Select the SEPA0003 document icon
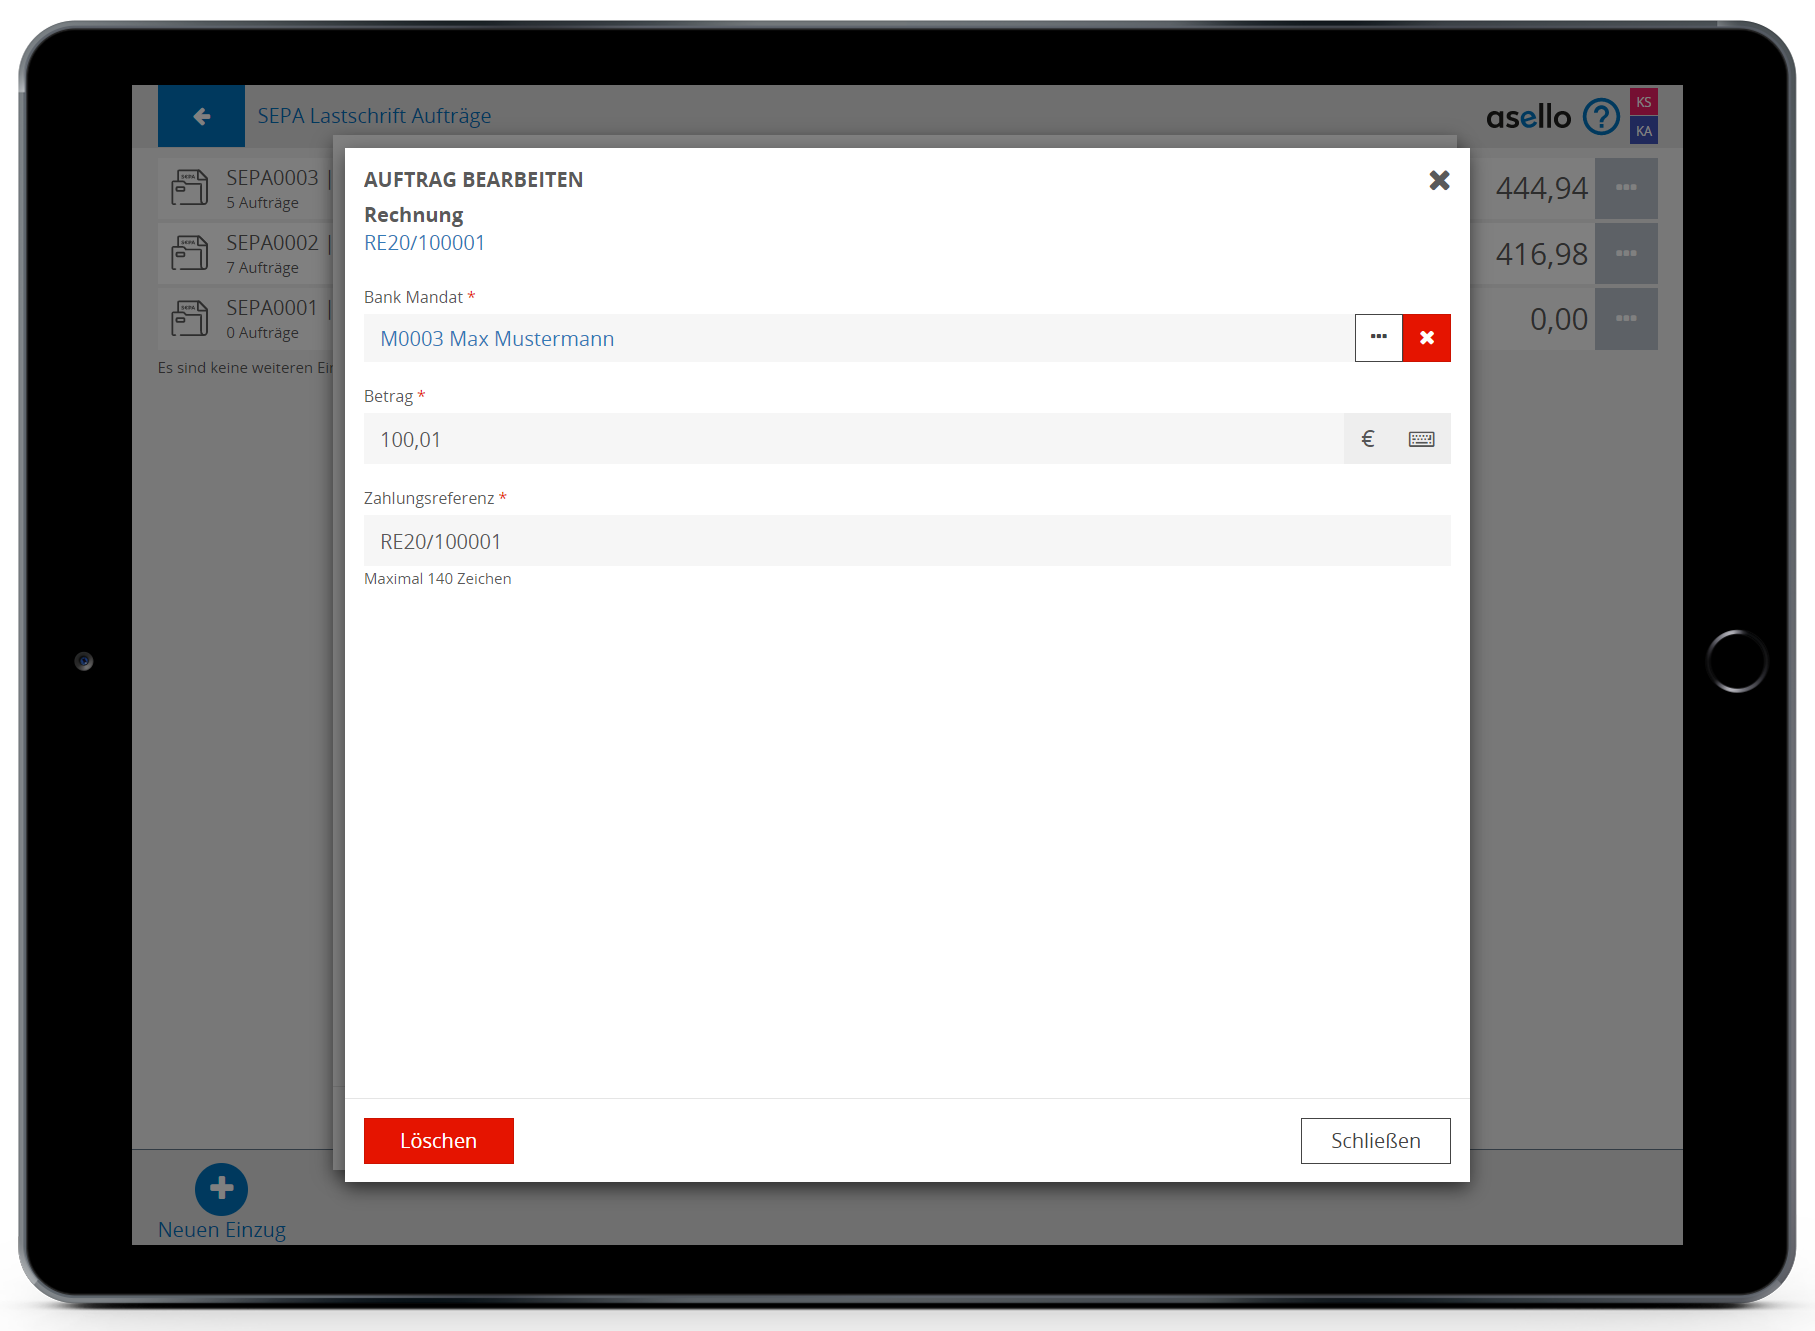This screenshot has height=1331, width=1815. click(x=189, y=188)
